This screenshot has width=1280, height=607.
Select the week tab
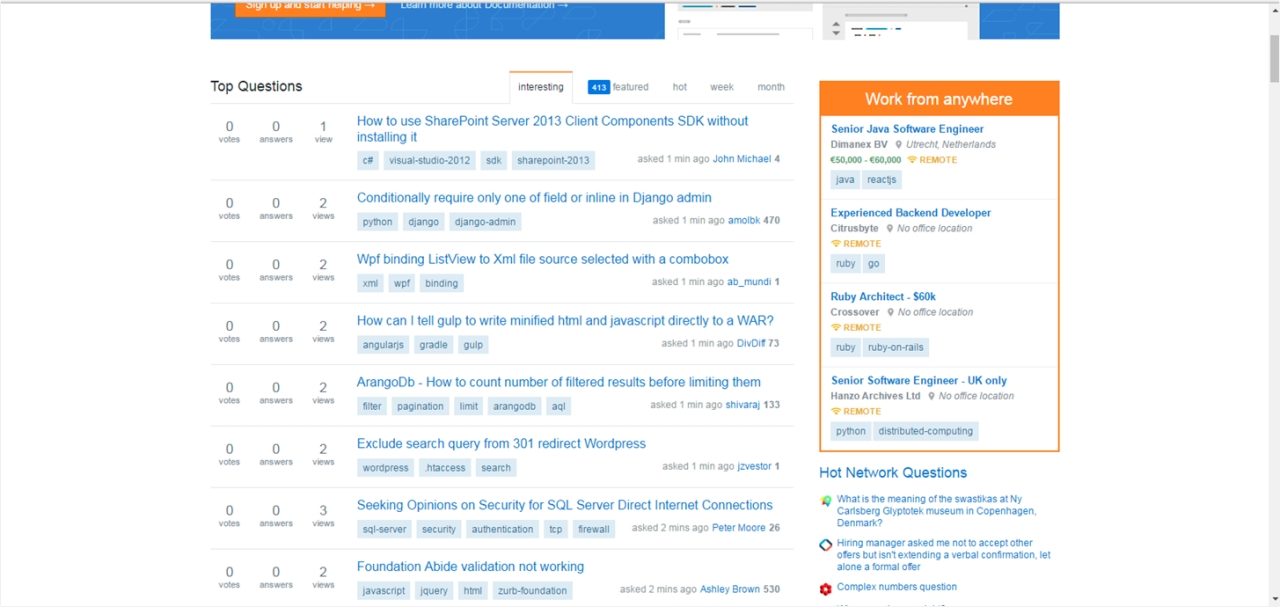tap(722, 87)
